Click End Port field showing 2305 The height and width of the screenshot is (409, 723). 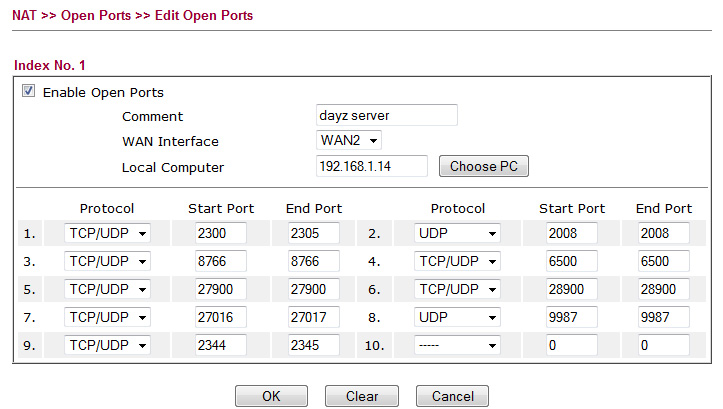314,233
